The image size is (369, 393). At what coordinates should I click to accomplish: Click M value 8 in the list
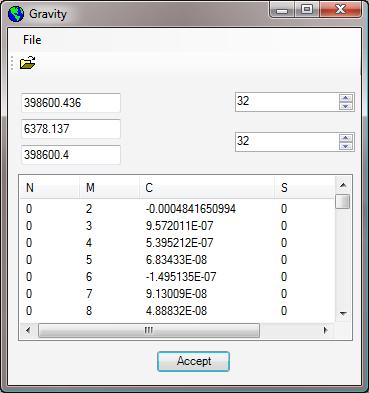click(x=89, y=311)
